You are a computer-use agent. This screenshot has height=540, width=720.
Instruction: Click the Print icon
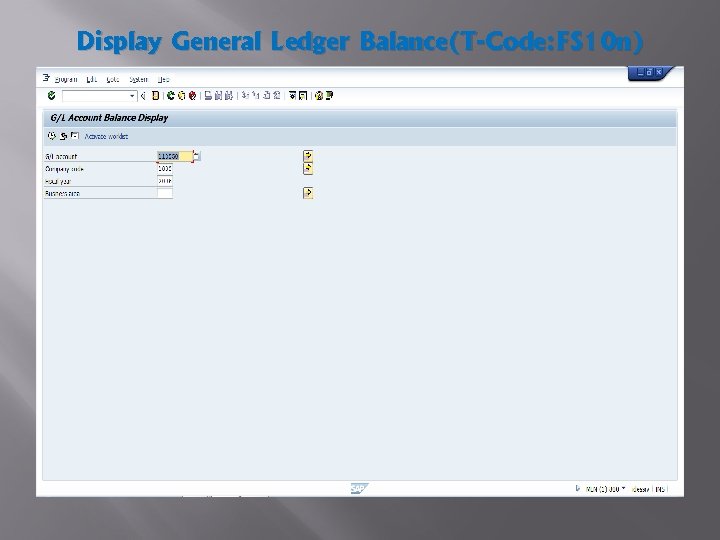pyautogui.click(x=208, y=96)
